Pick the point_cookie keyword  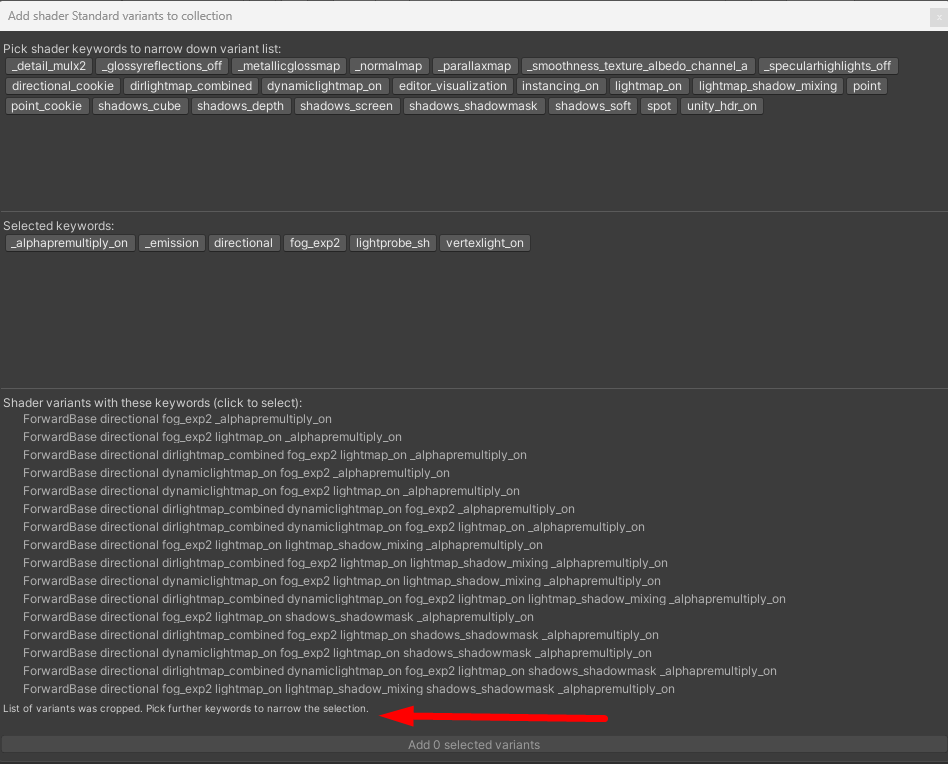click(47, 106)
